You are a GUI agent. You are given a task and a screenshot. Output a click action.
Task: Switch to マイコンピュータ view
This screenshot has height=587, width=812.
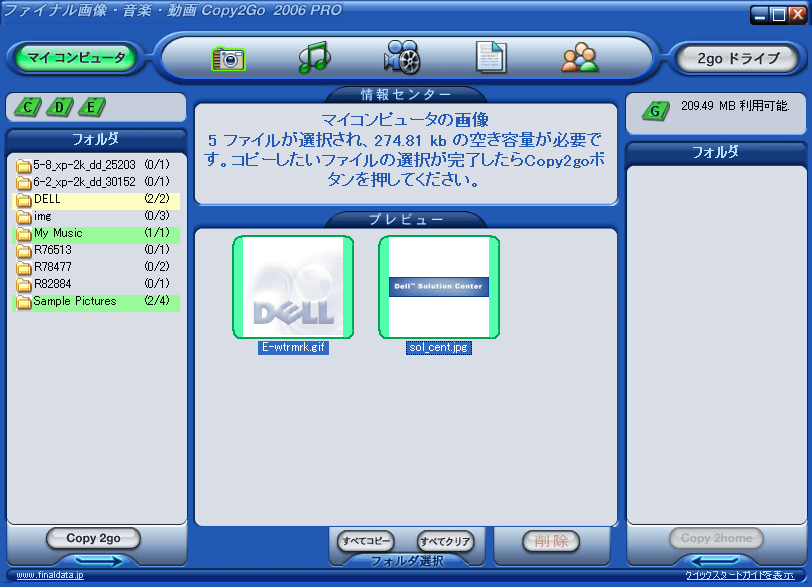point(76,57)
